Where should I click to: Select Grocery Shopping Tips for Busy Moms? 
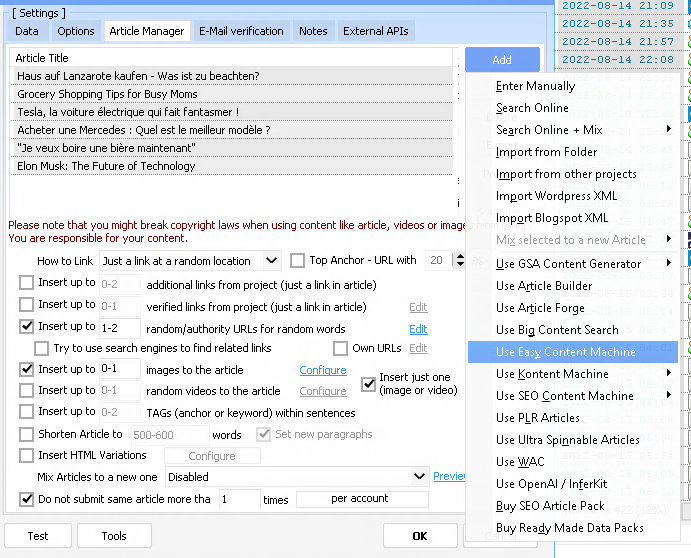tap(232, 94)
